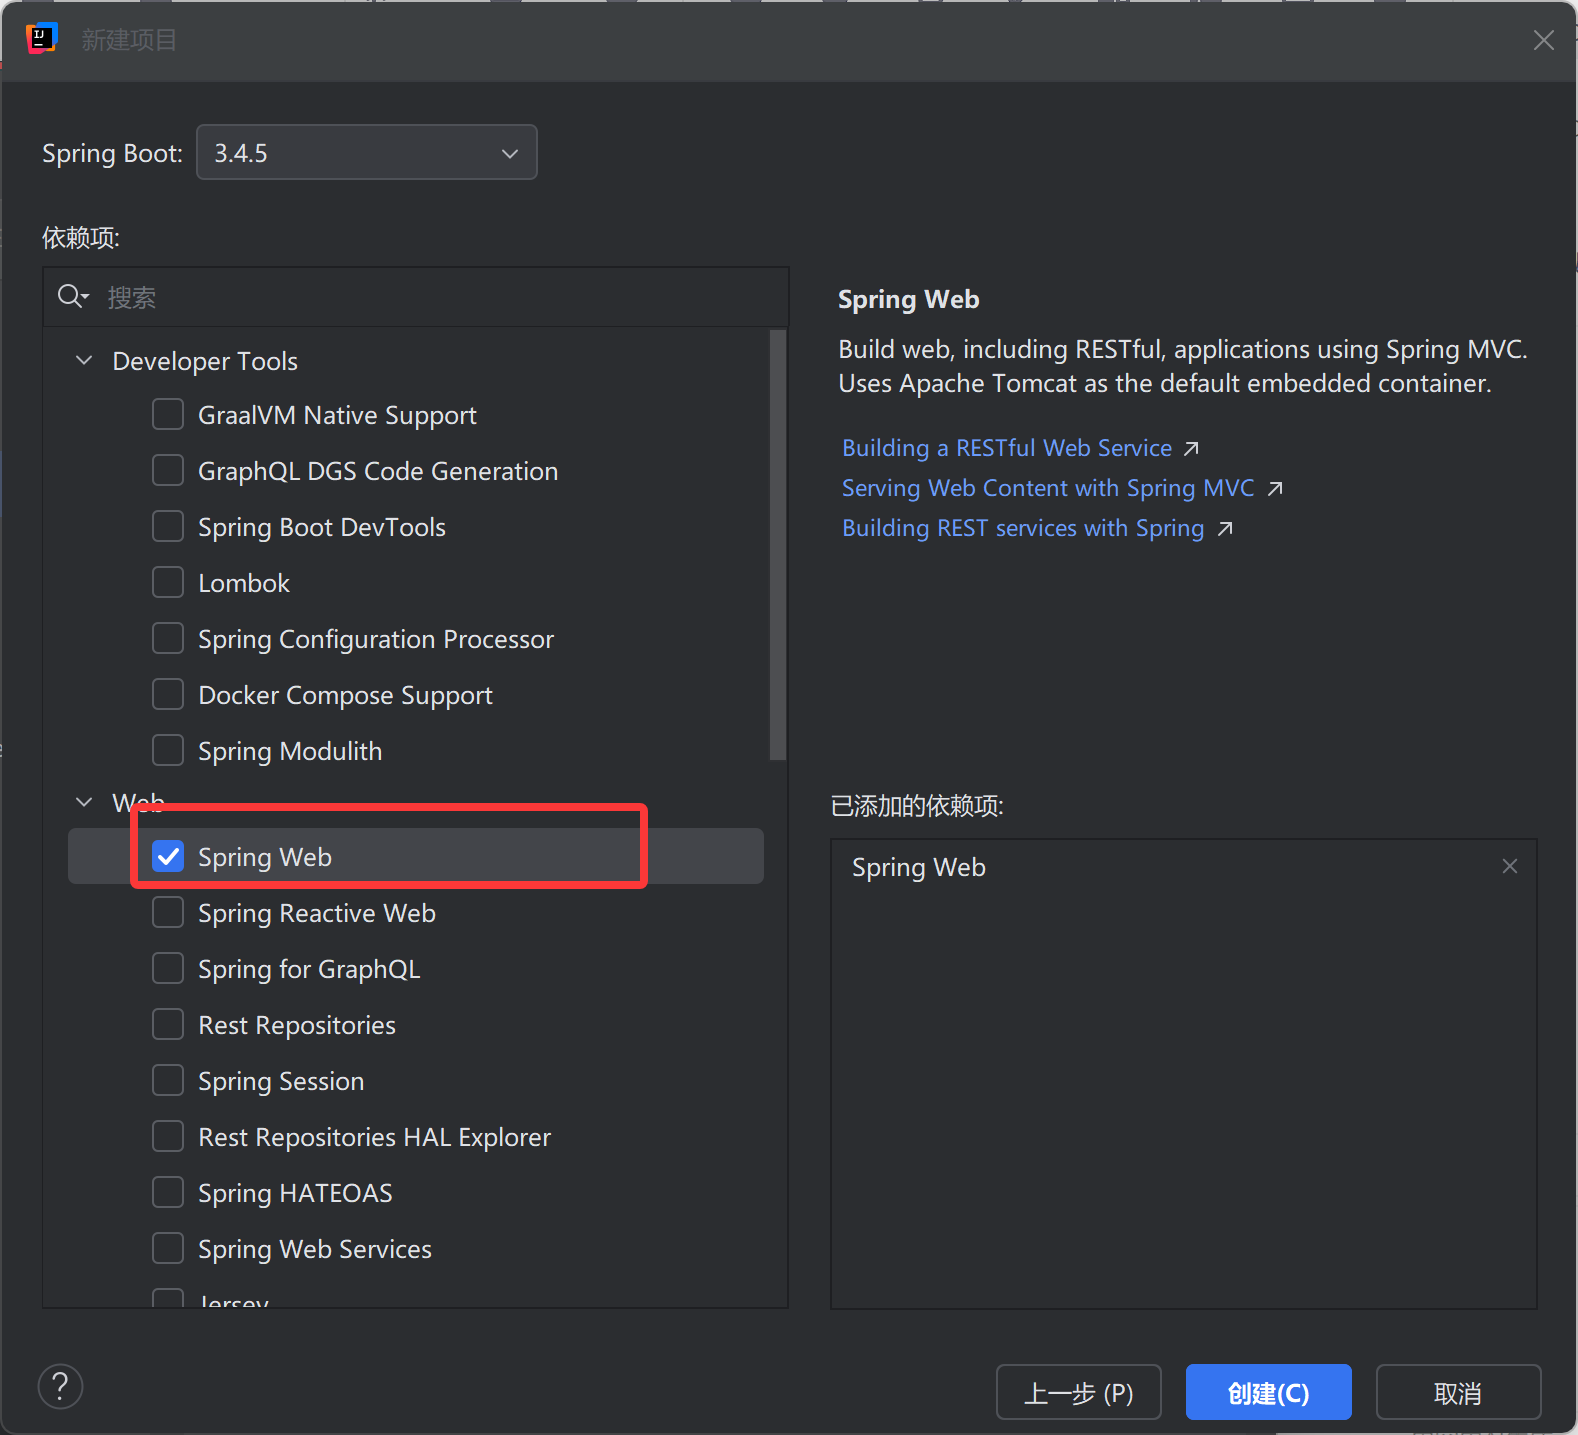Enable Spring Web Services checkbox
The width and height of the screenshot is (1578, 1435).
coord(168,1248)
